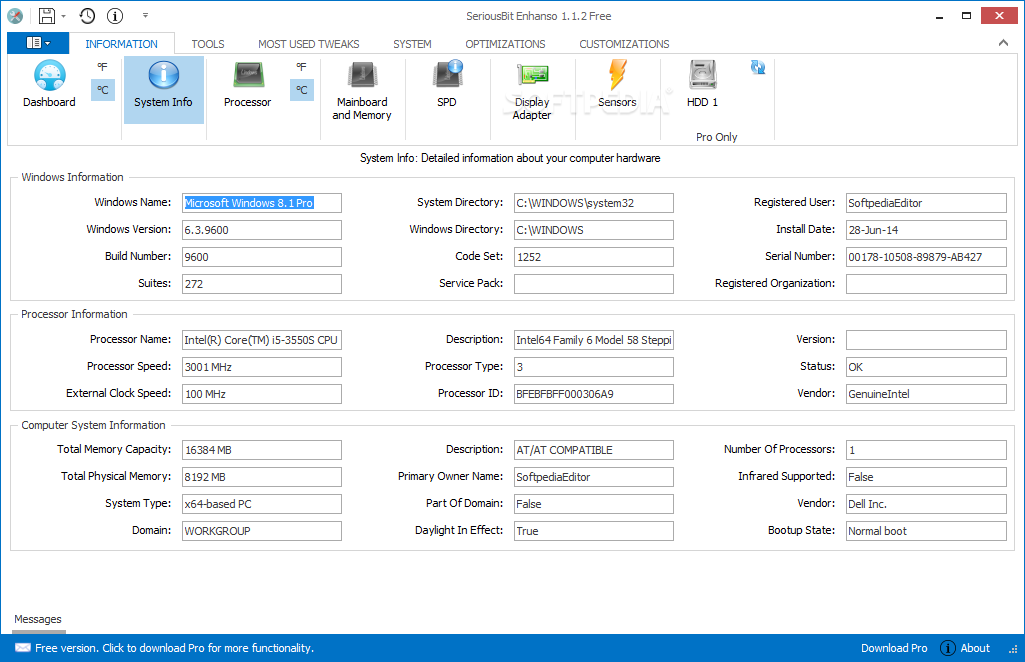Click the Dell Inc. vendor field
The width and height of the screenshot is (1025, 662).
pyautogui.click(x=926, y=504)
